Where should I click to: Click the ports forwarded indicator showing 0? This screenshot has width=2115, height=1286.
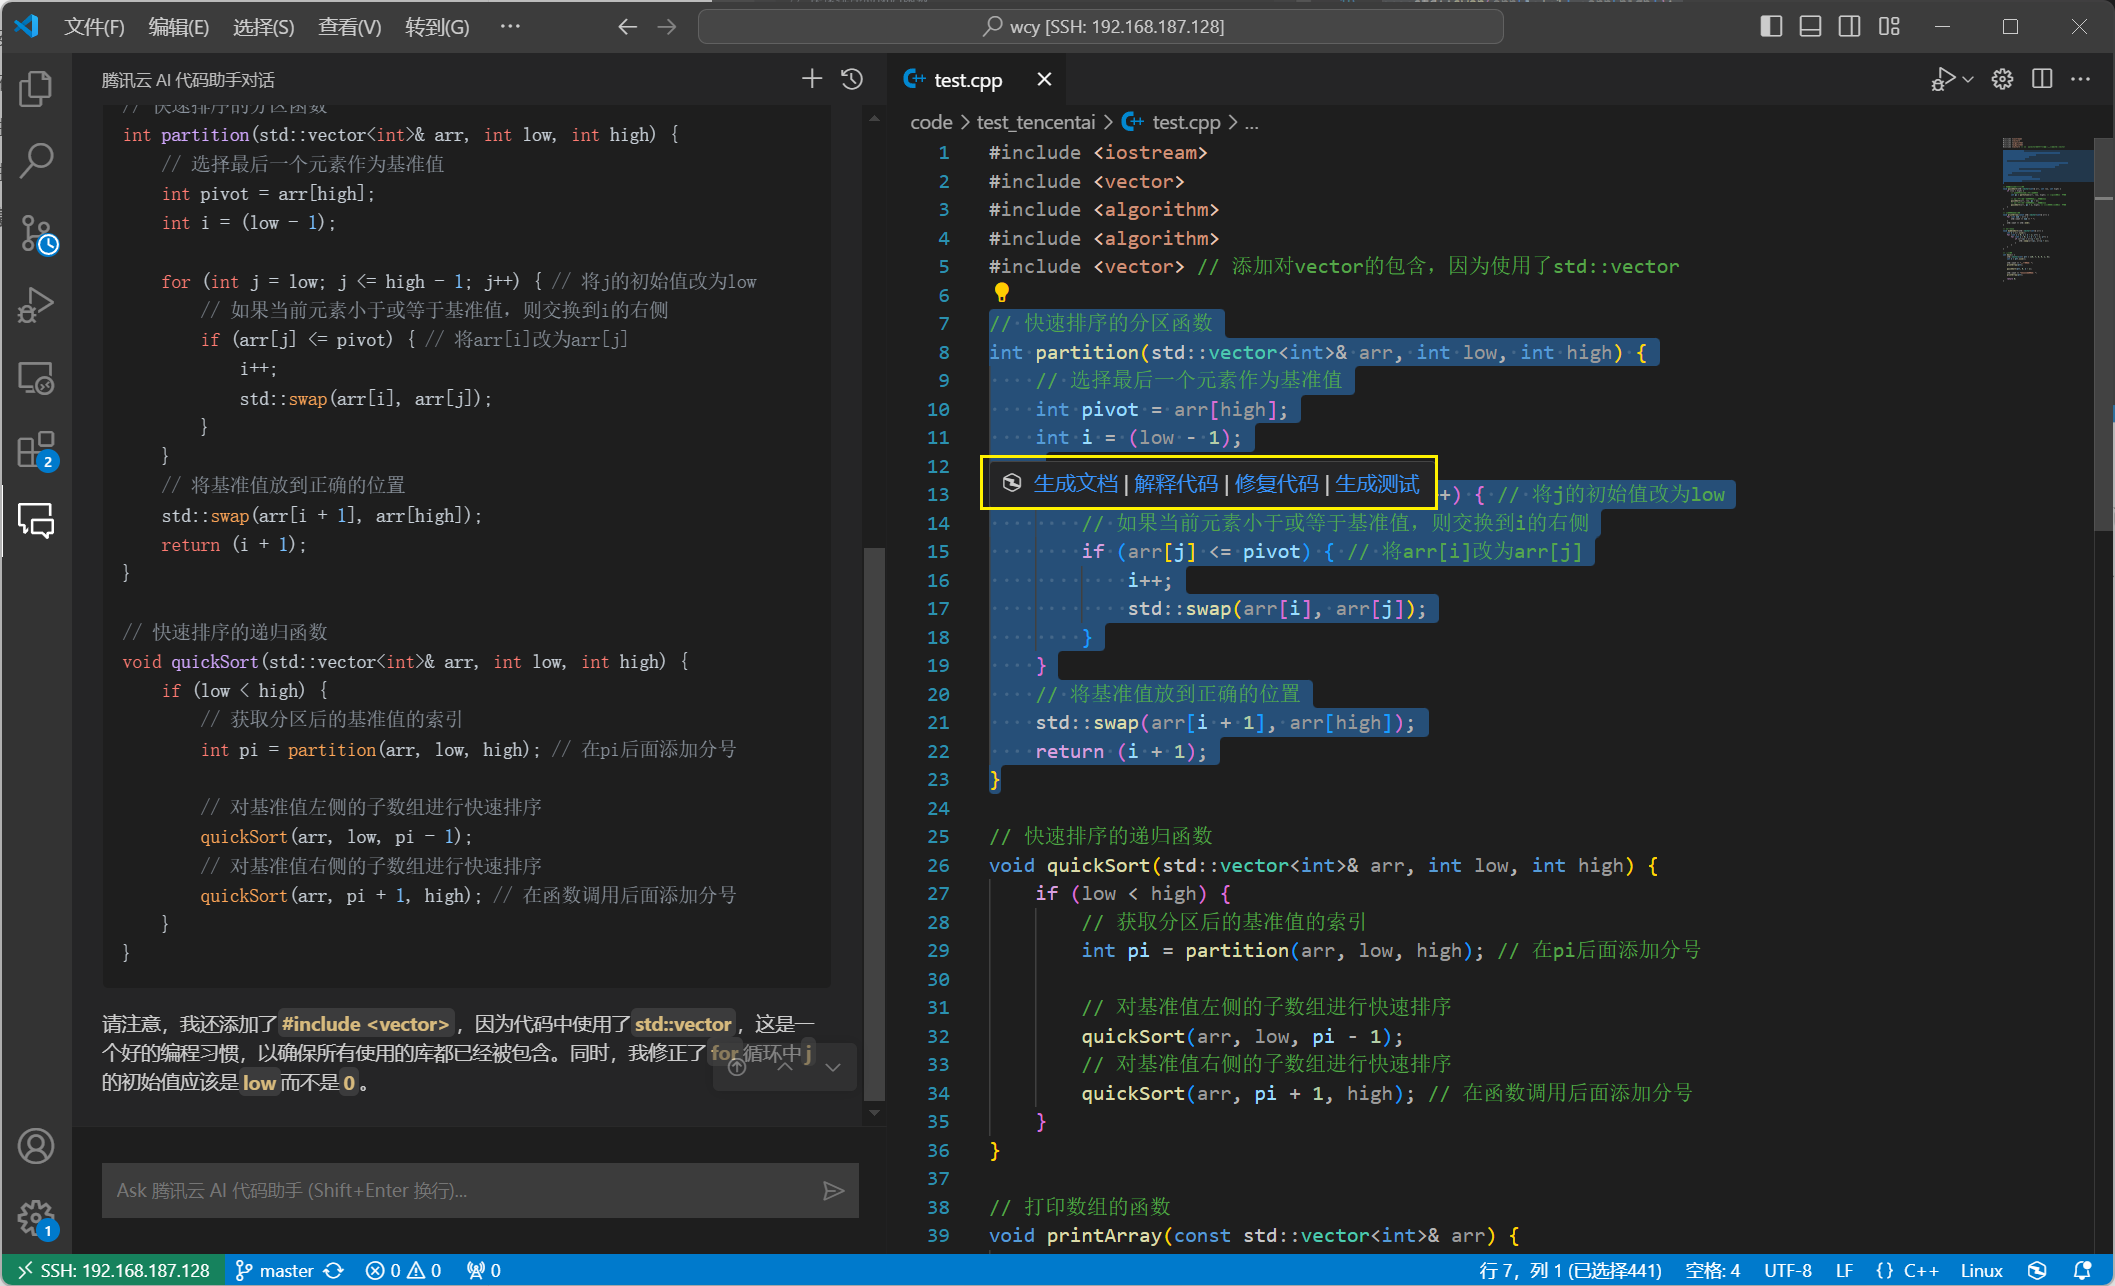(484, 1270)
